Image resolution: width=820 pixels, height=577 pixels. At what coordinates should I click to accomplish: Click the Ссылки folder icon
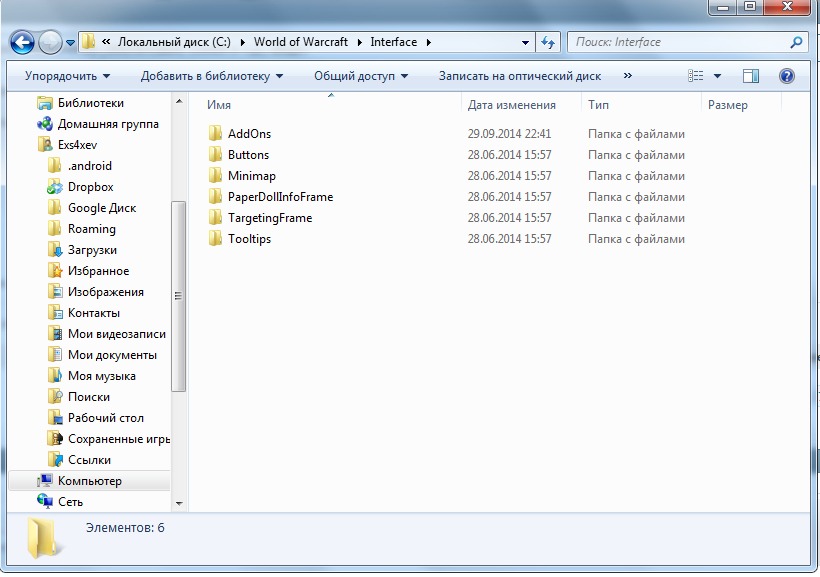coord(54,460)
